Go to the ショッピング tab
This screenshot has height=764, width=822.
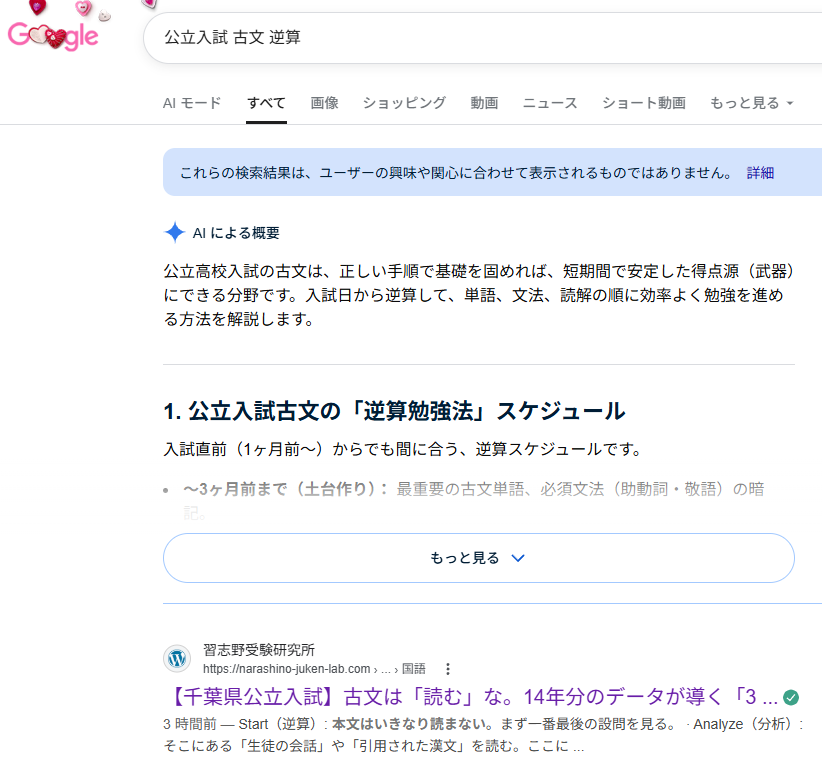point(404,103)
